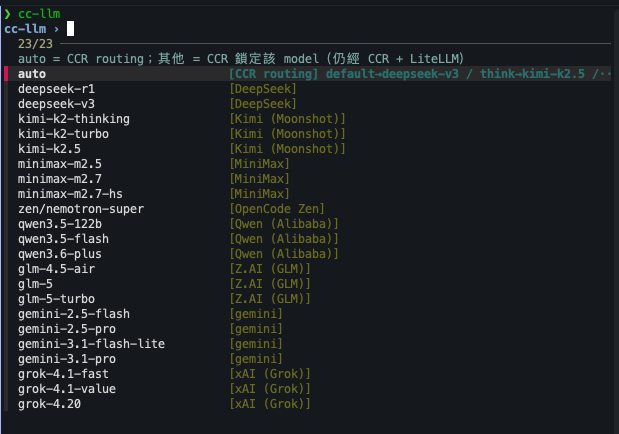Pick the deepseek-v3 model row
This screenshot has height=434, width=619.
point(310,104)
